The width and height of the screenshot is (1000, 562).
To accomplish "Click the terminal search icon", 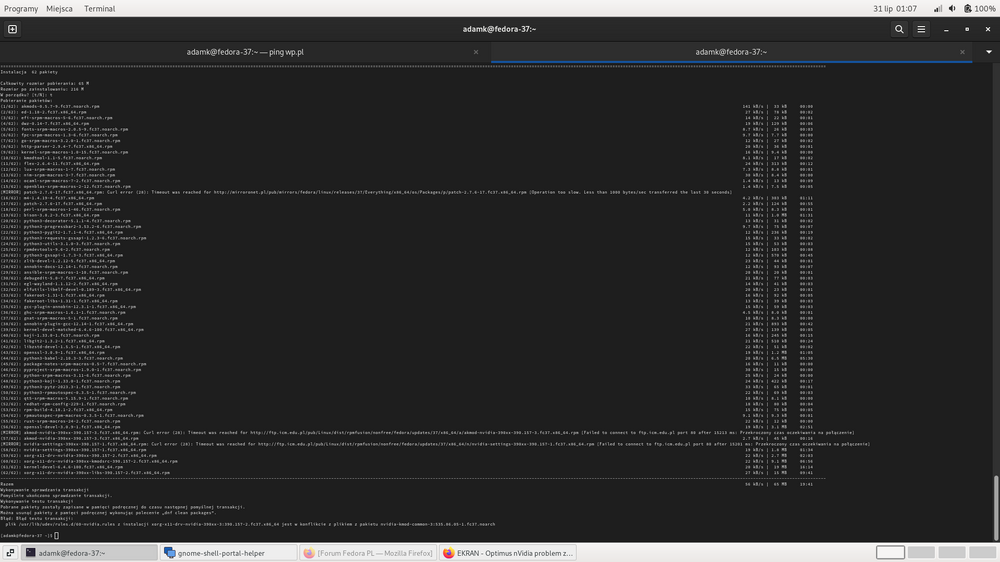I will (897, 29).
